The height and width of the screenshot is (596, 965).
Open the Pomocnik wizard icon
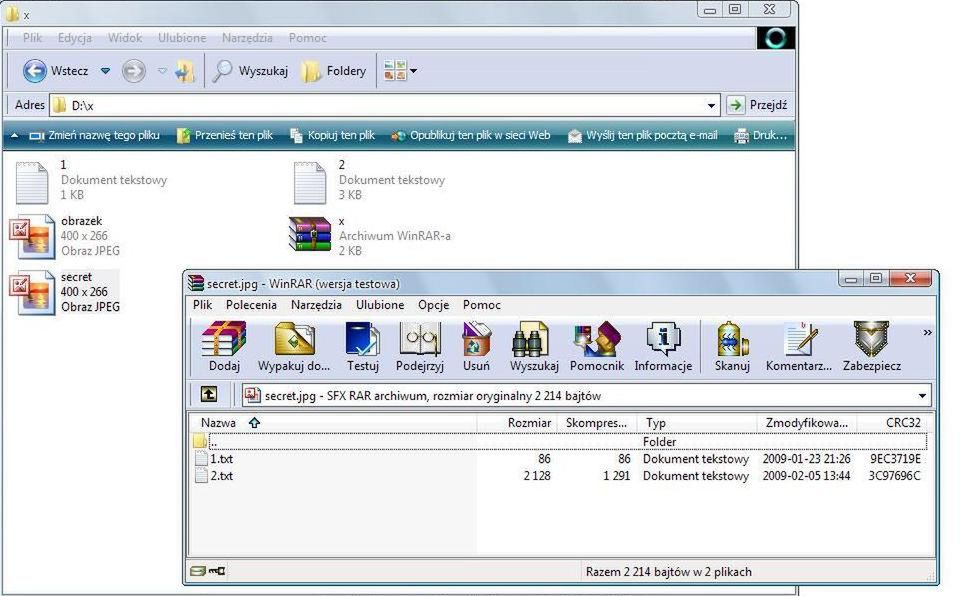pyautogui.click(x=596, y=346)
